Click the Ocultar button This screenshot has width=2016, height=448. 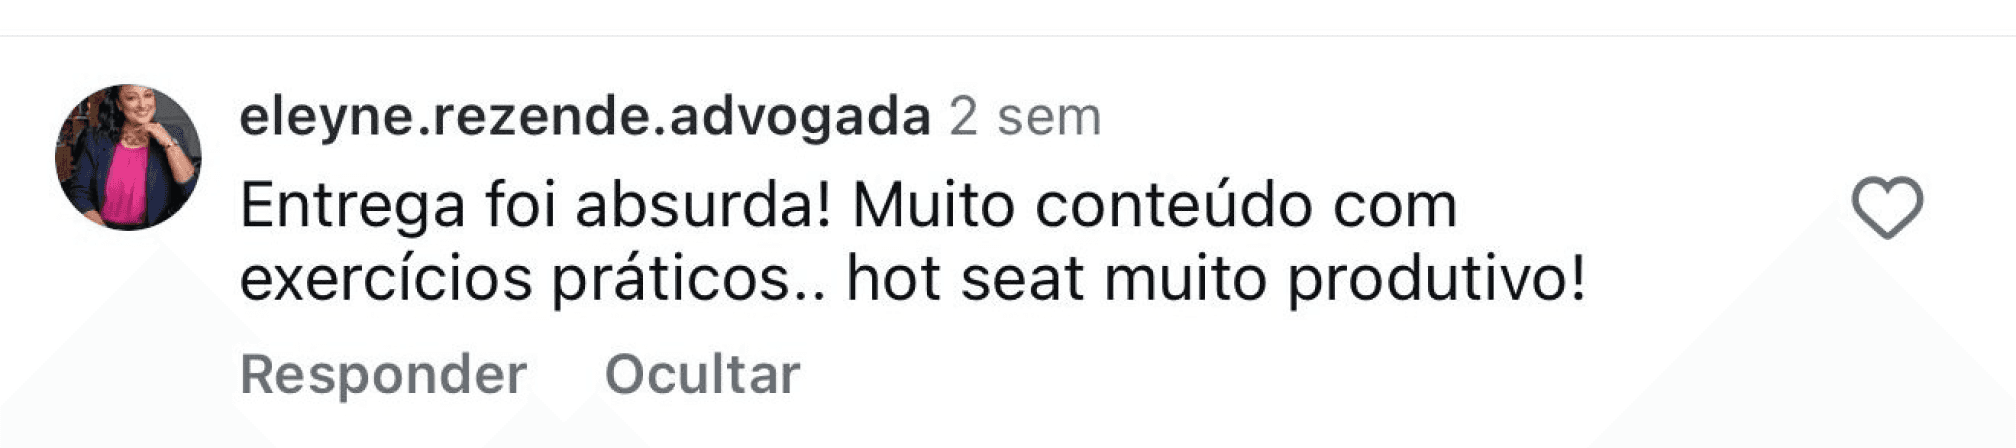click(702, 374)
